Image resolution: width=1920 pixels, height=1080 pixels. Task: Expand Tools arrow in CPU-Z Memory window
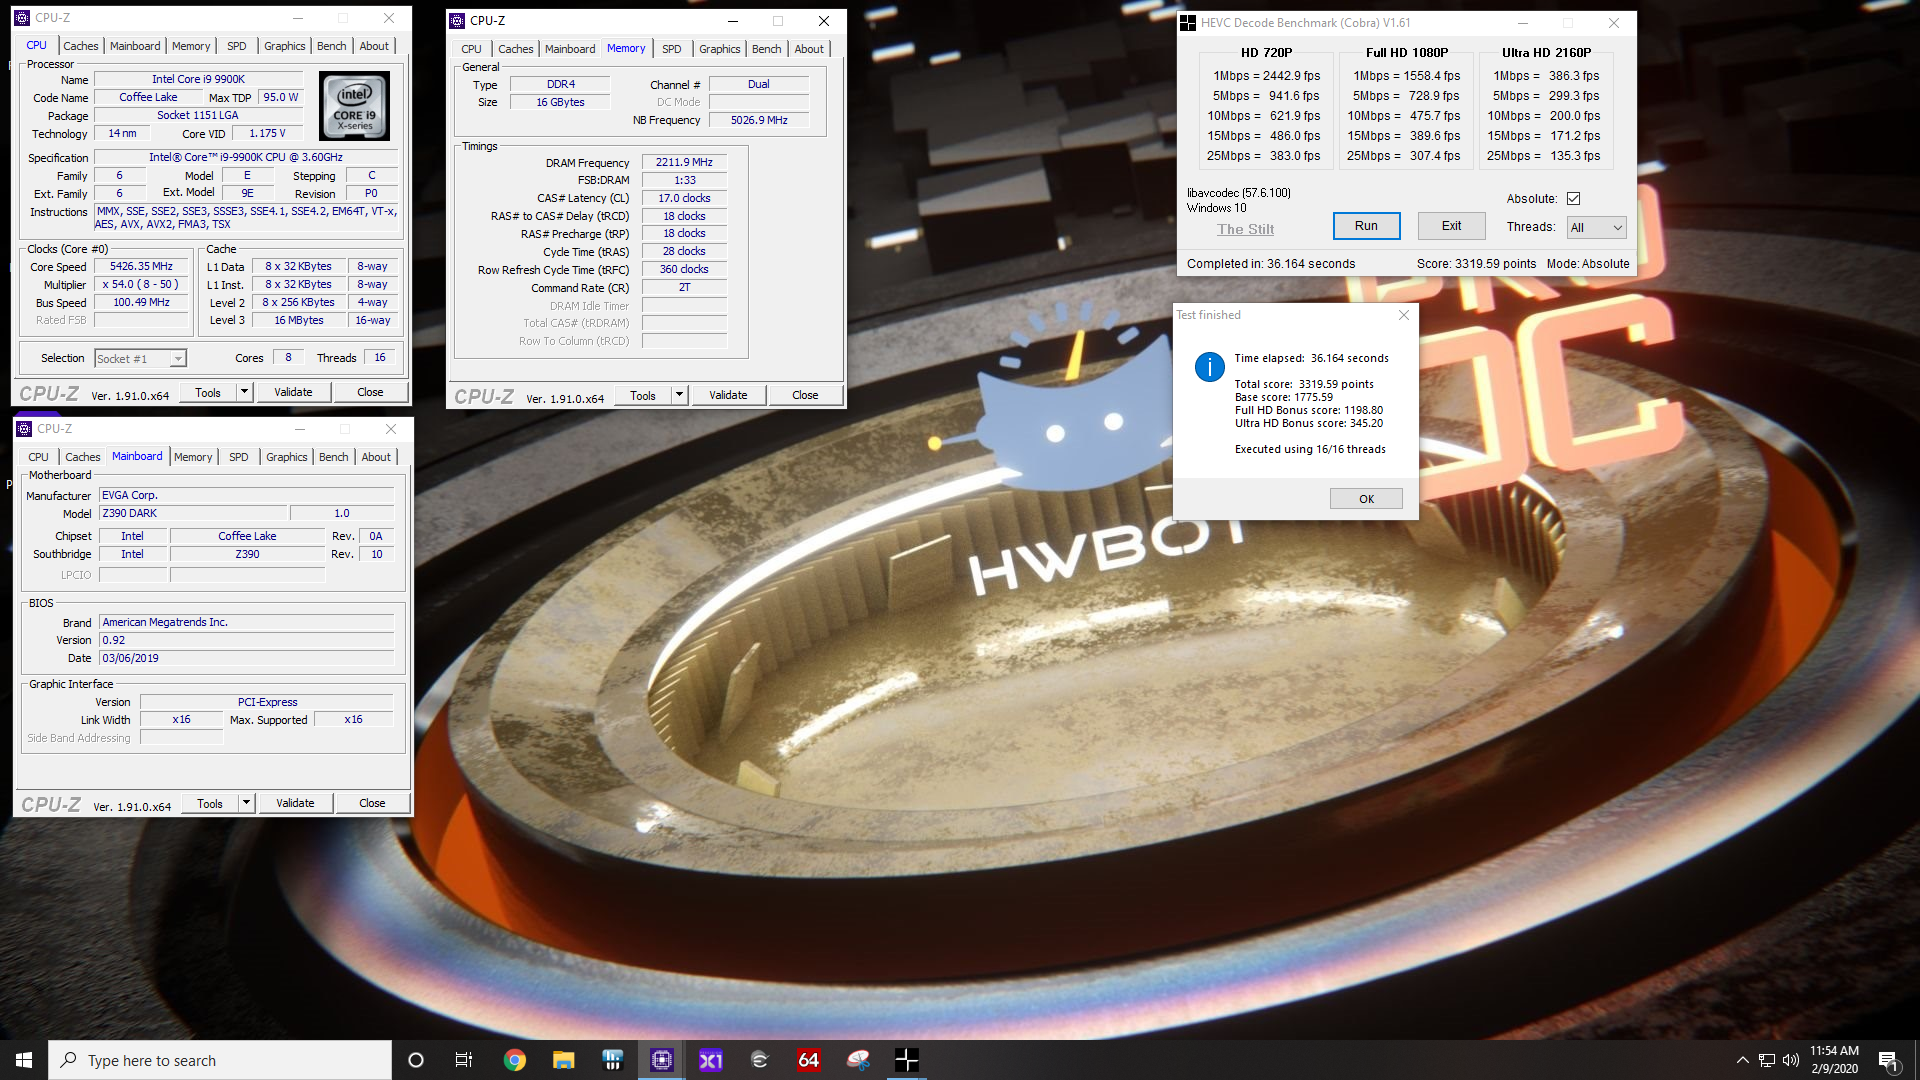tap(679, 395)
